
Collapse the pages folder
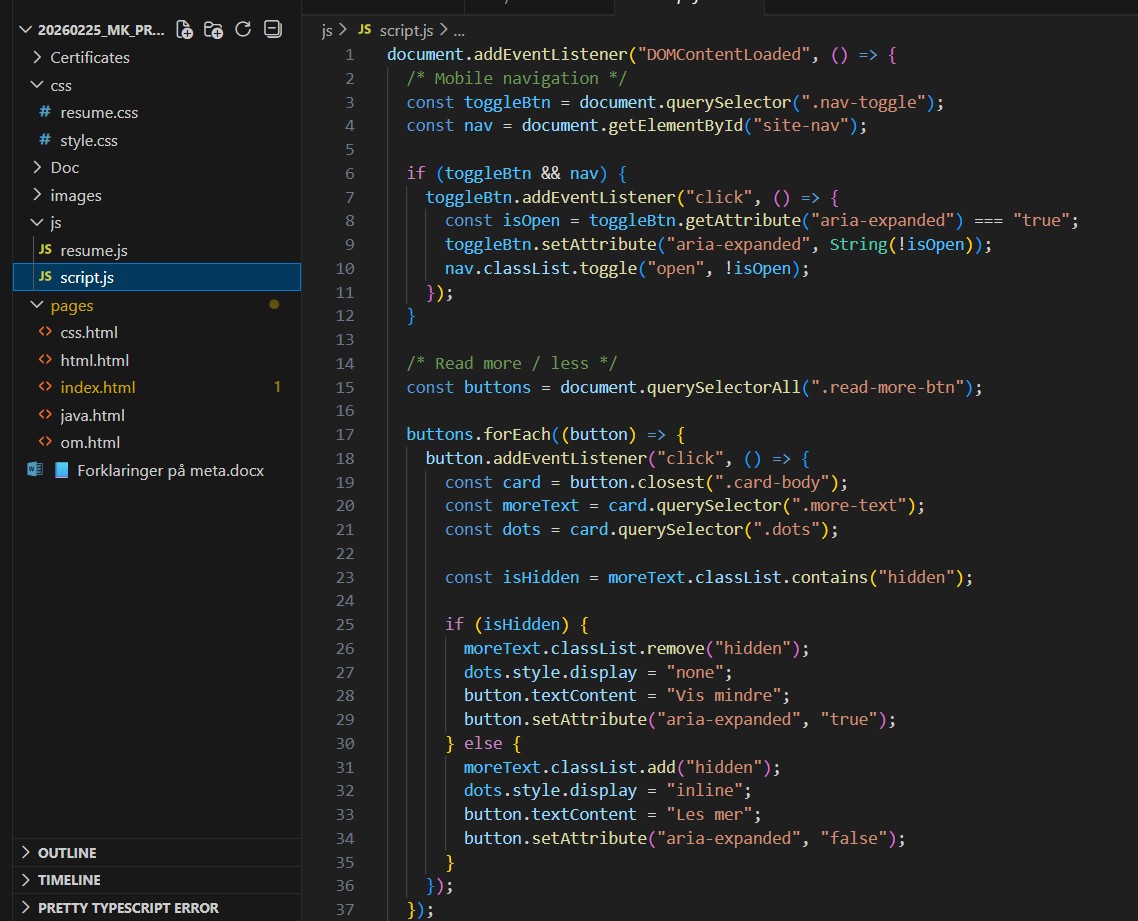point(37,305)
